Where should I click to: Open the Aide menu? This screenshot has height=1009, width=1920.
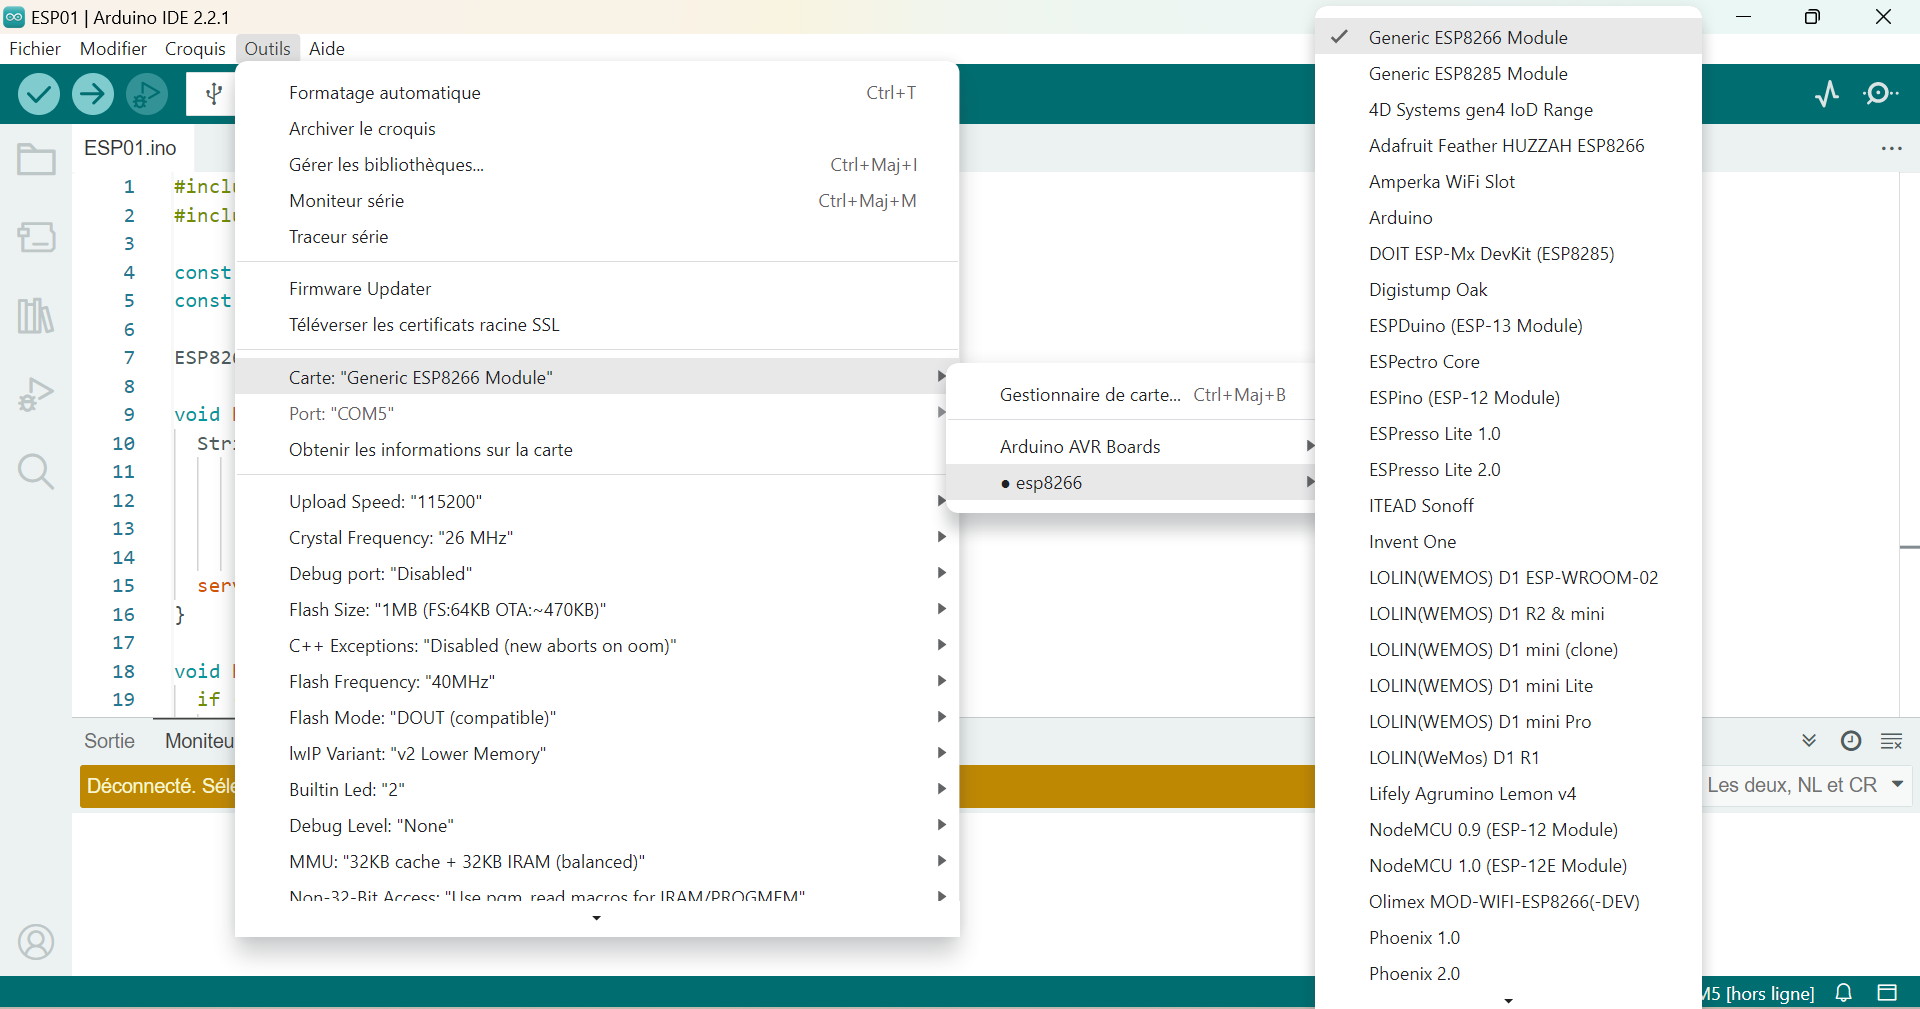[327, 49]
